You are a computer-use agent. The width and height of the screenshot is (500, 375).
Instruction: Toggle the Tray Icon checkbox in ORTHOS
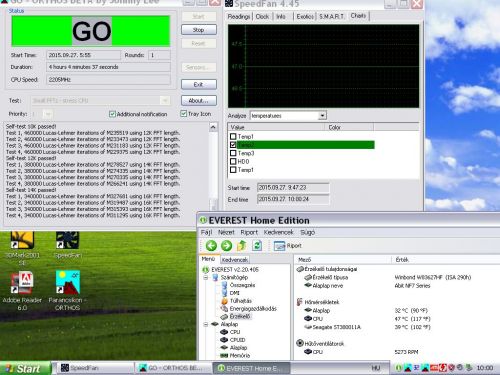183,114
